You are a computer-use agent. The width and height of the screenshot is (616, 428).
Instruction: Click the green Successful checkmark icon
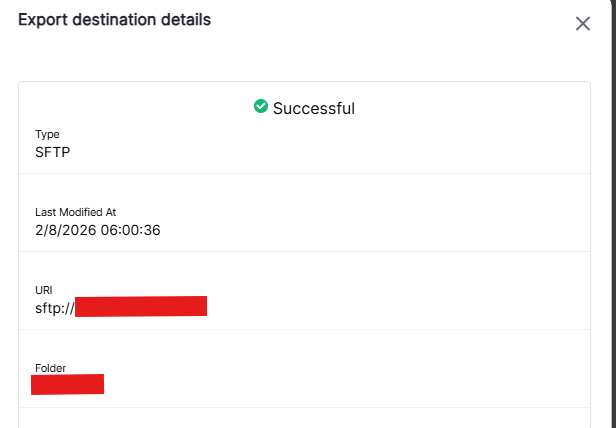tap(261, 106)
